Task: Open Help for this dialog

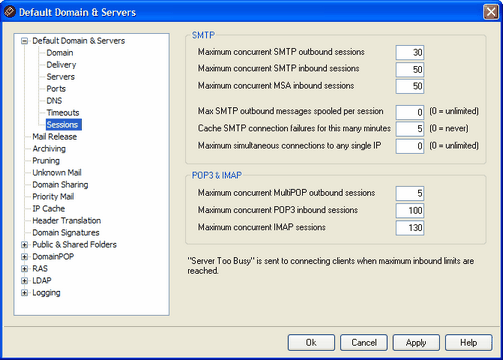Action: (x=469, y=343)
